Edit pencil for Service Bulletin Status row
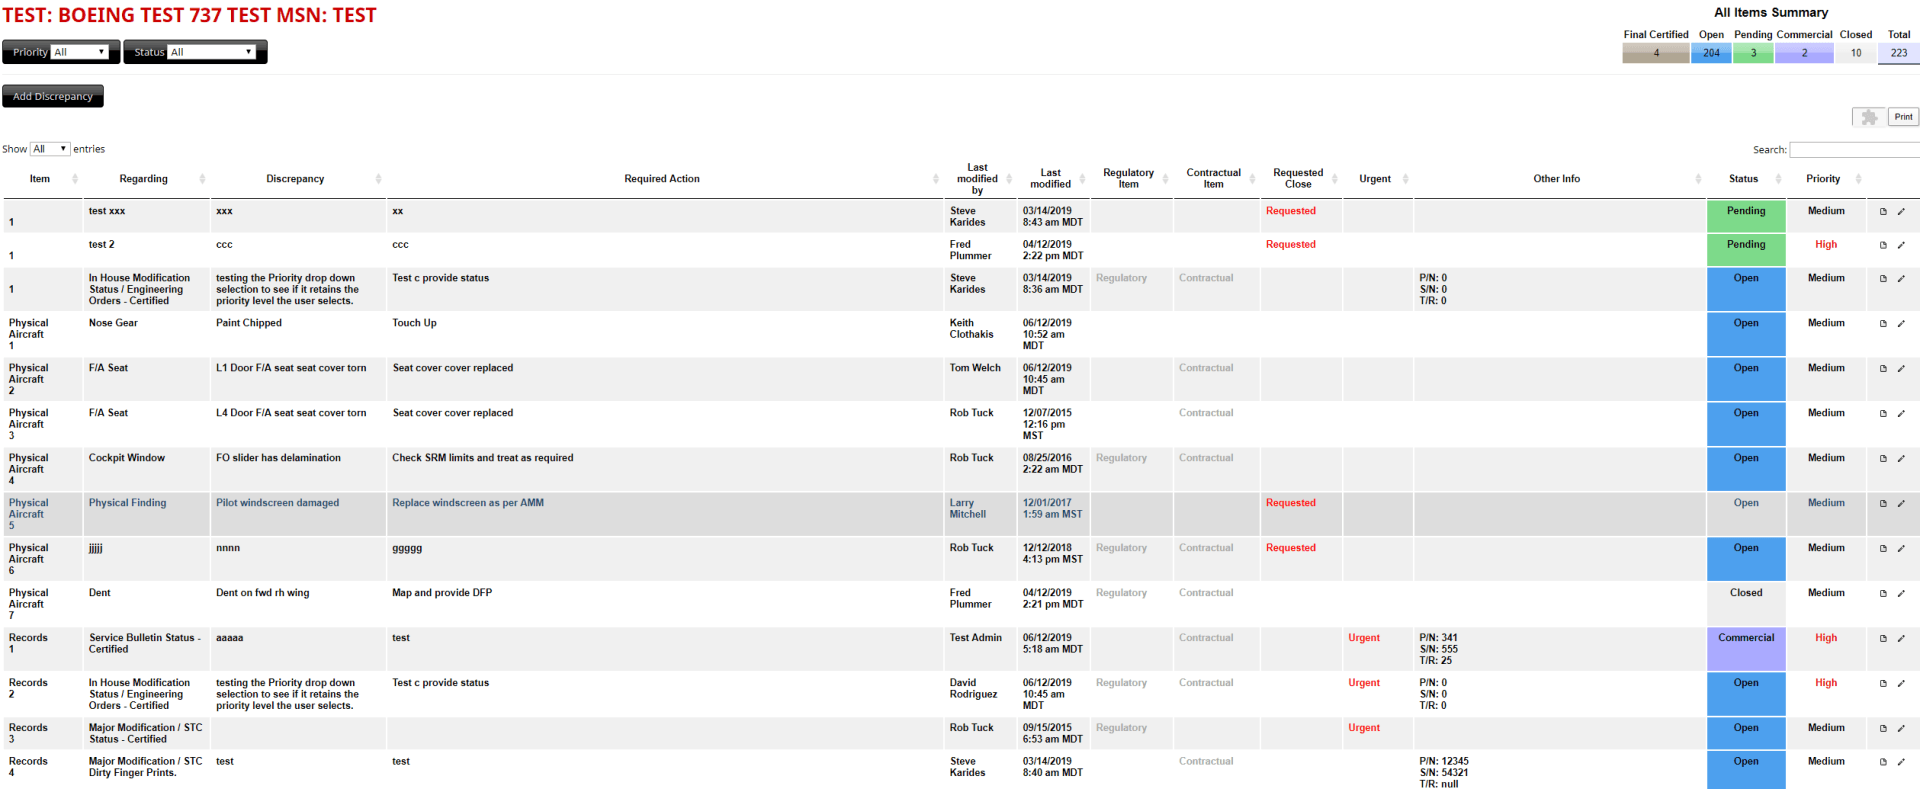Image resolution: width=1920 pixels, height=789 pixels. coord(1901,639)
